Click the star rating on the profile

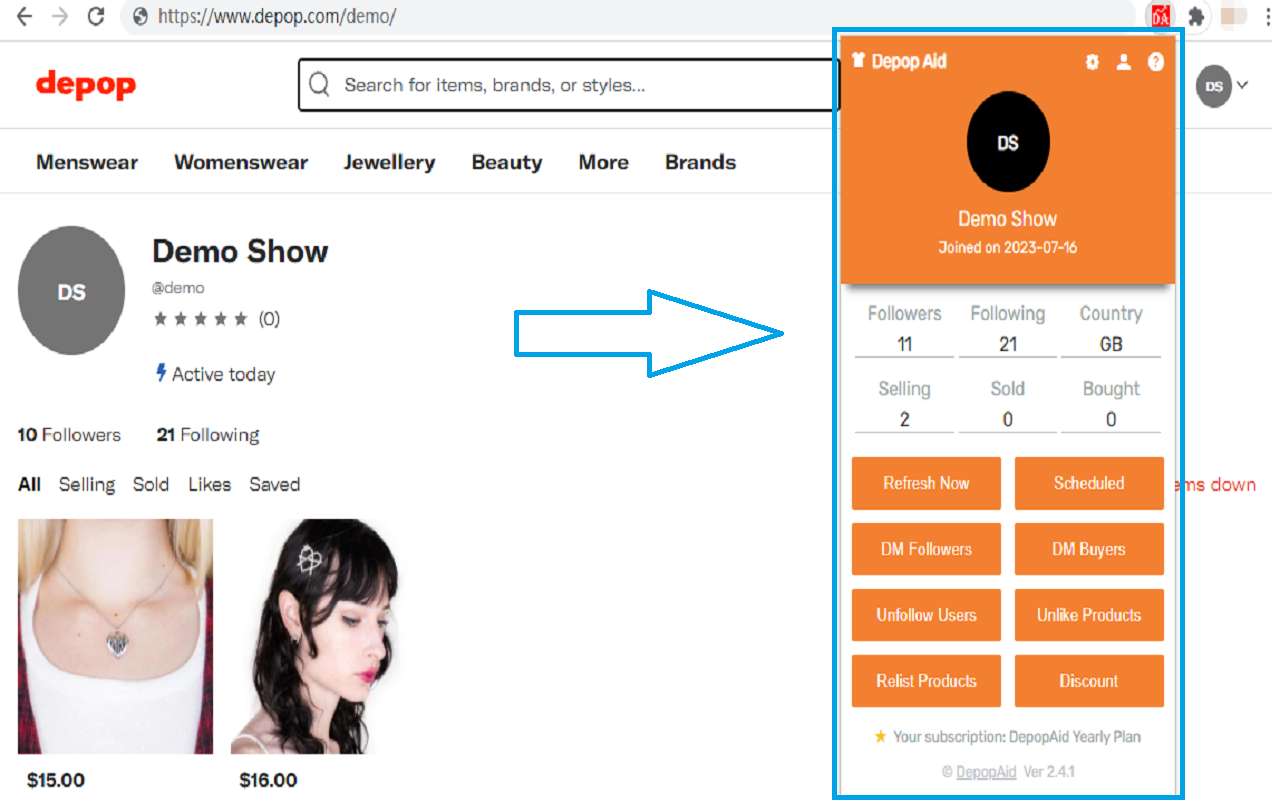click(x=200, y=320)
